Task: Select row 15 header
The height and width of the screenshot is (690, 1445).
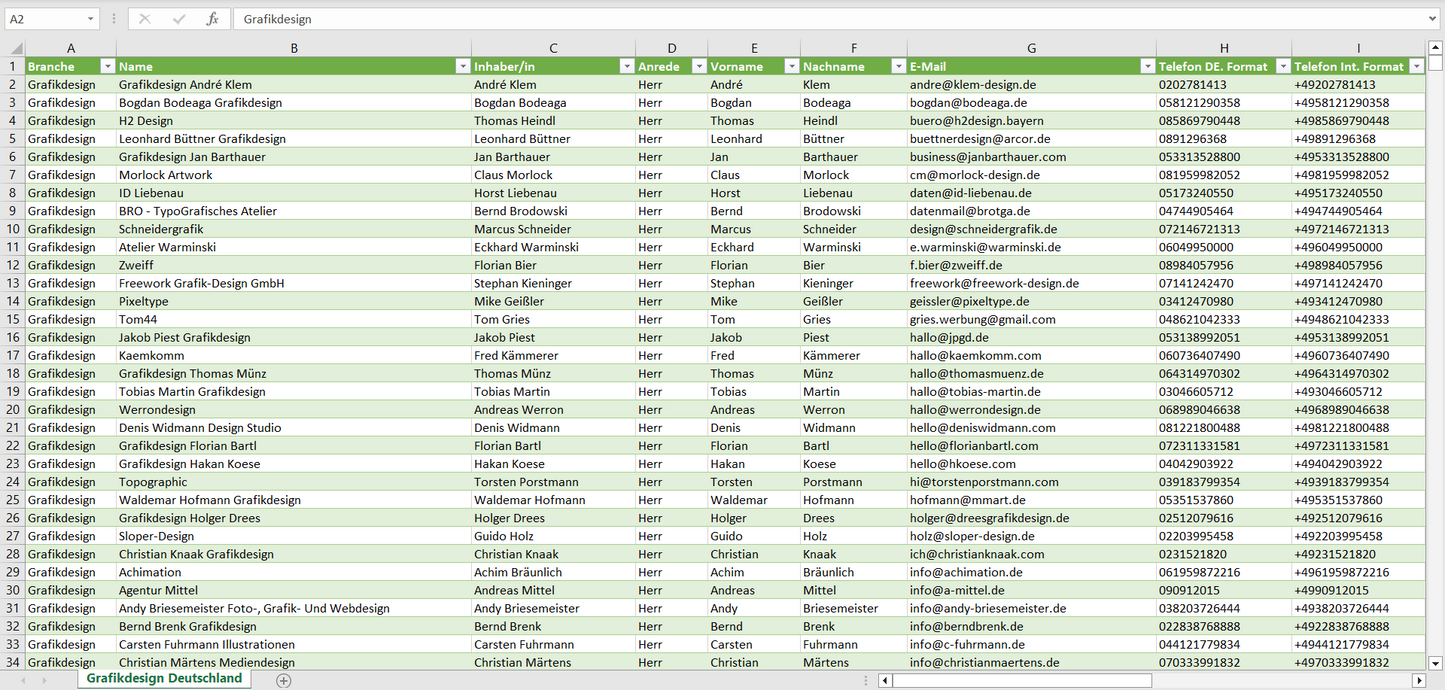Action: pyautogui.click(x=13, y=319)
